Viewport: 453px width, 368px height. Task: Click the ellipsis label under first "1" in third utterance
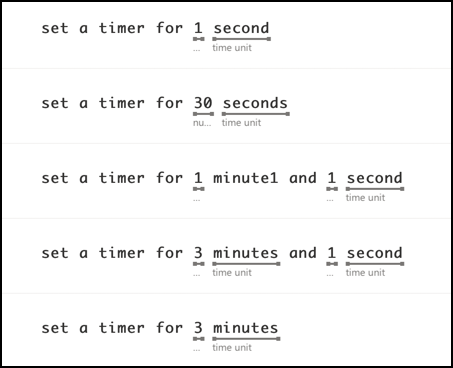197,200
